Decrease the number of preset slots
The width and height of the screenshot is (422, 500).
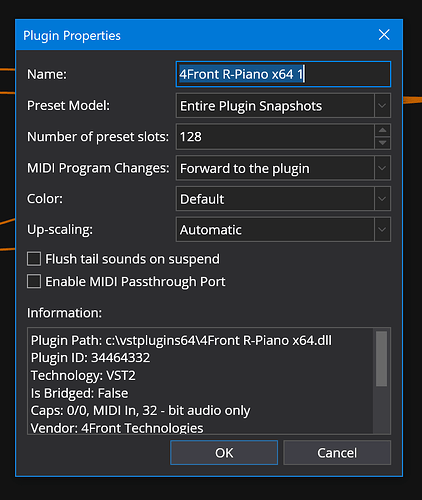tap(382, 143)
